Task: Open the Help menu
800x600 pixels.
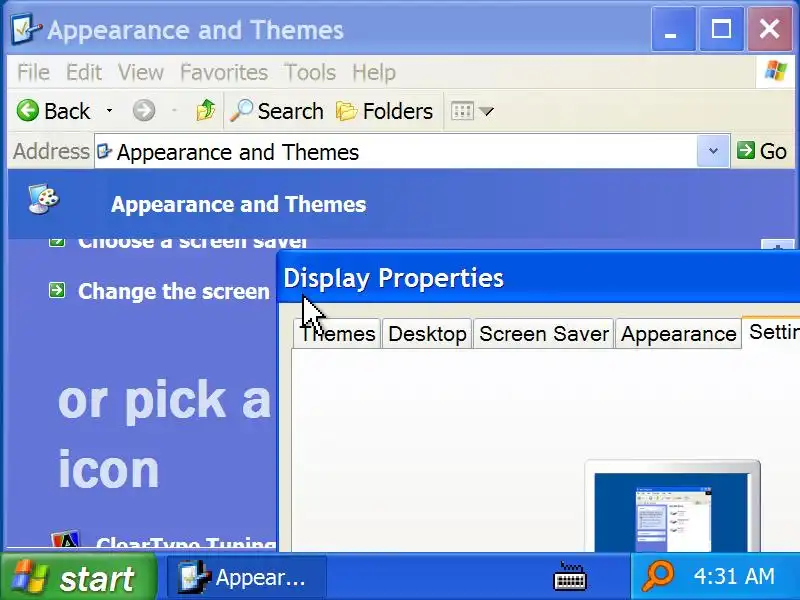Action: [374, 72]
